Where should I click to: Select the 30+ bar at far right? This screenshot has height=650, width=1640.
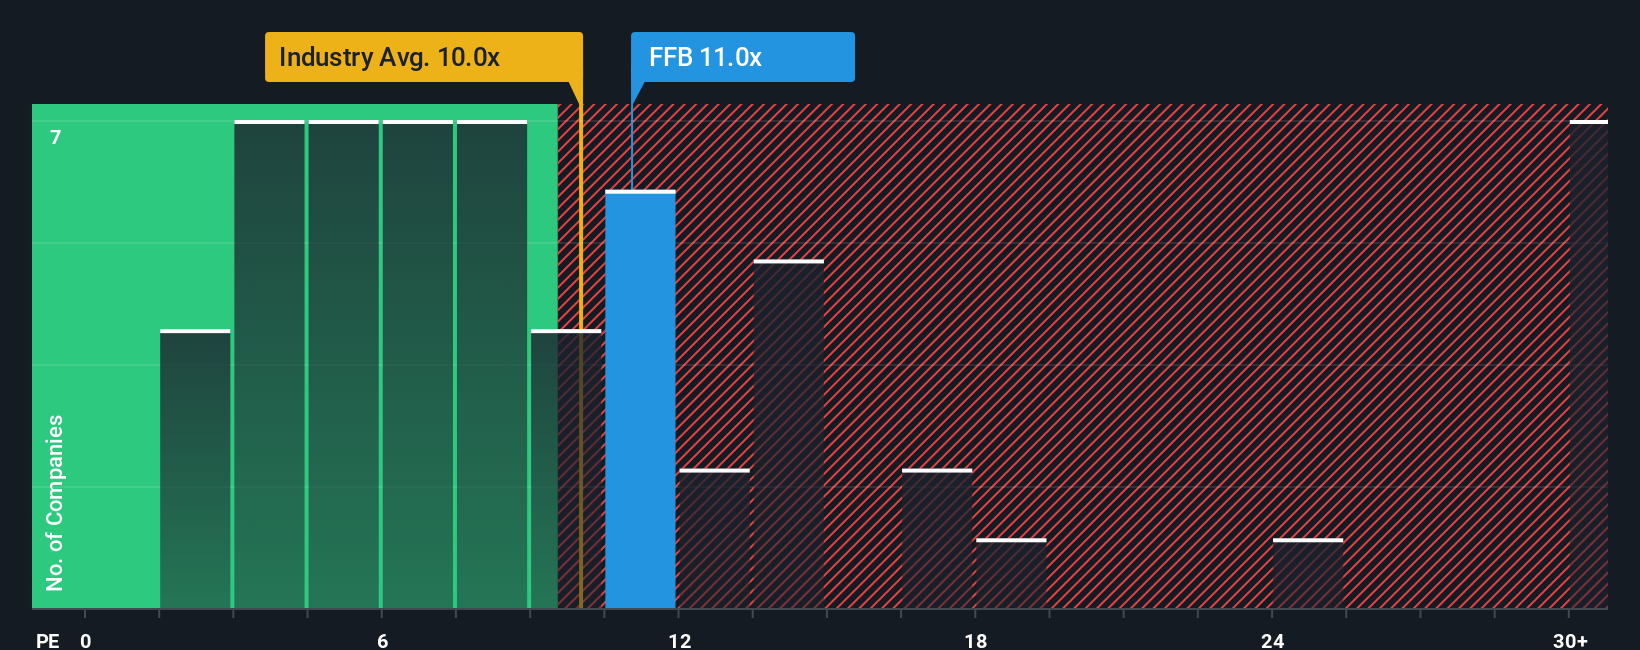1589,364
